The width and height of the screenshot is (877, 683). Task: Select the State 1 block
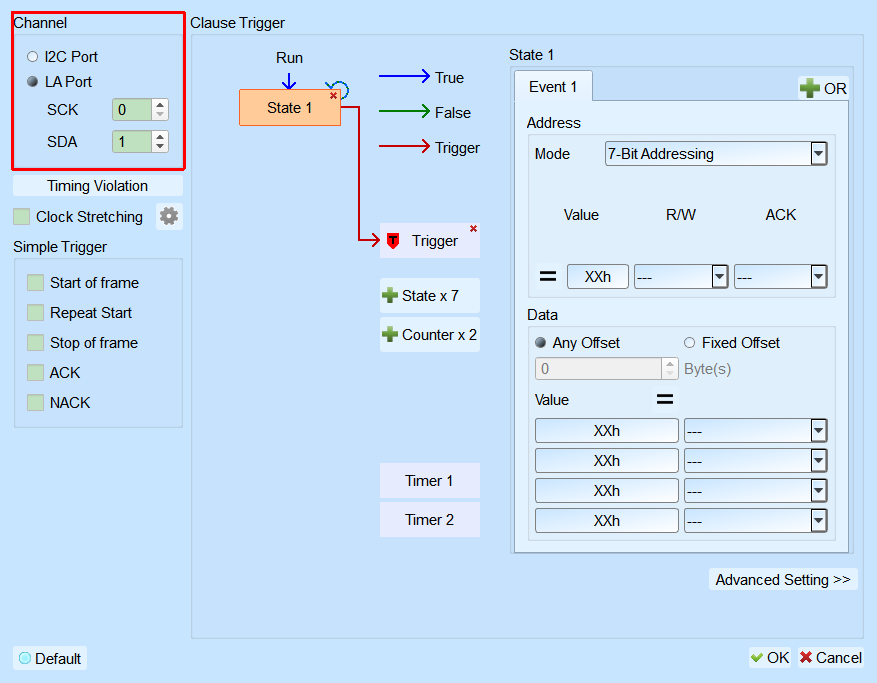[x=290, y=107]
